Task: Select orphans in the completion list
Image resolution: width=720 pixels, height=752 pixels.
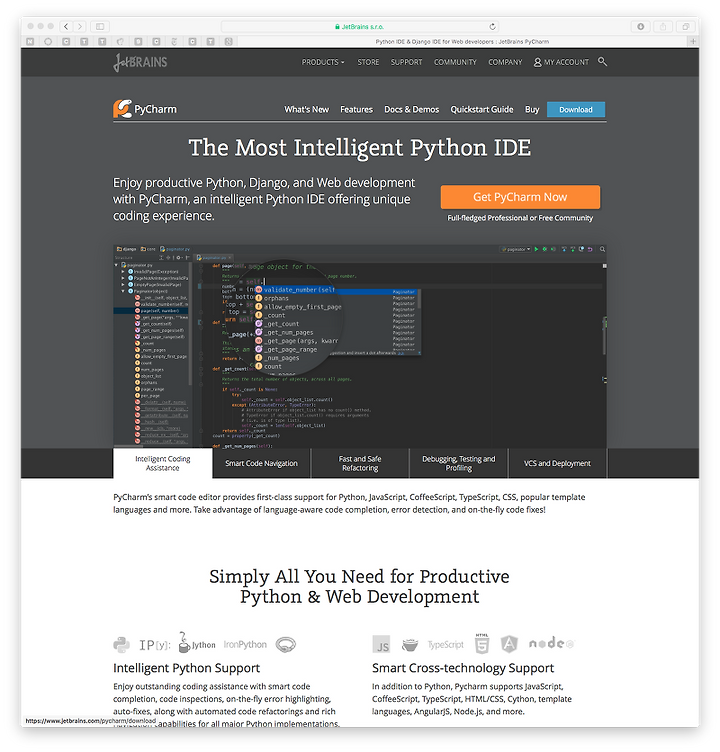Action: [x=276, y=298]
